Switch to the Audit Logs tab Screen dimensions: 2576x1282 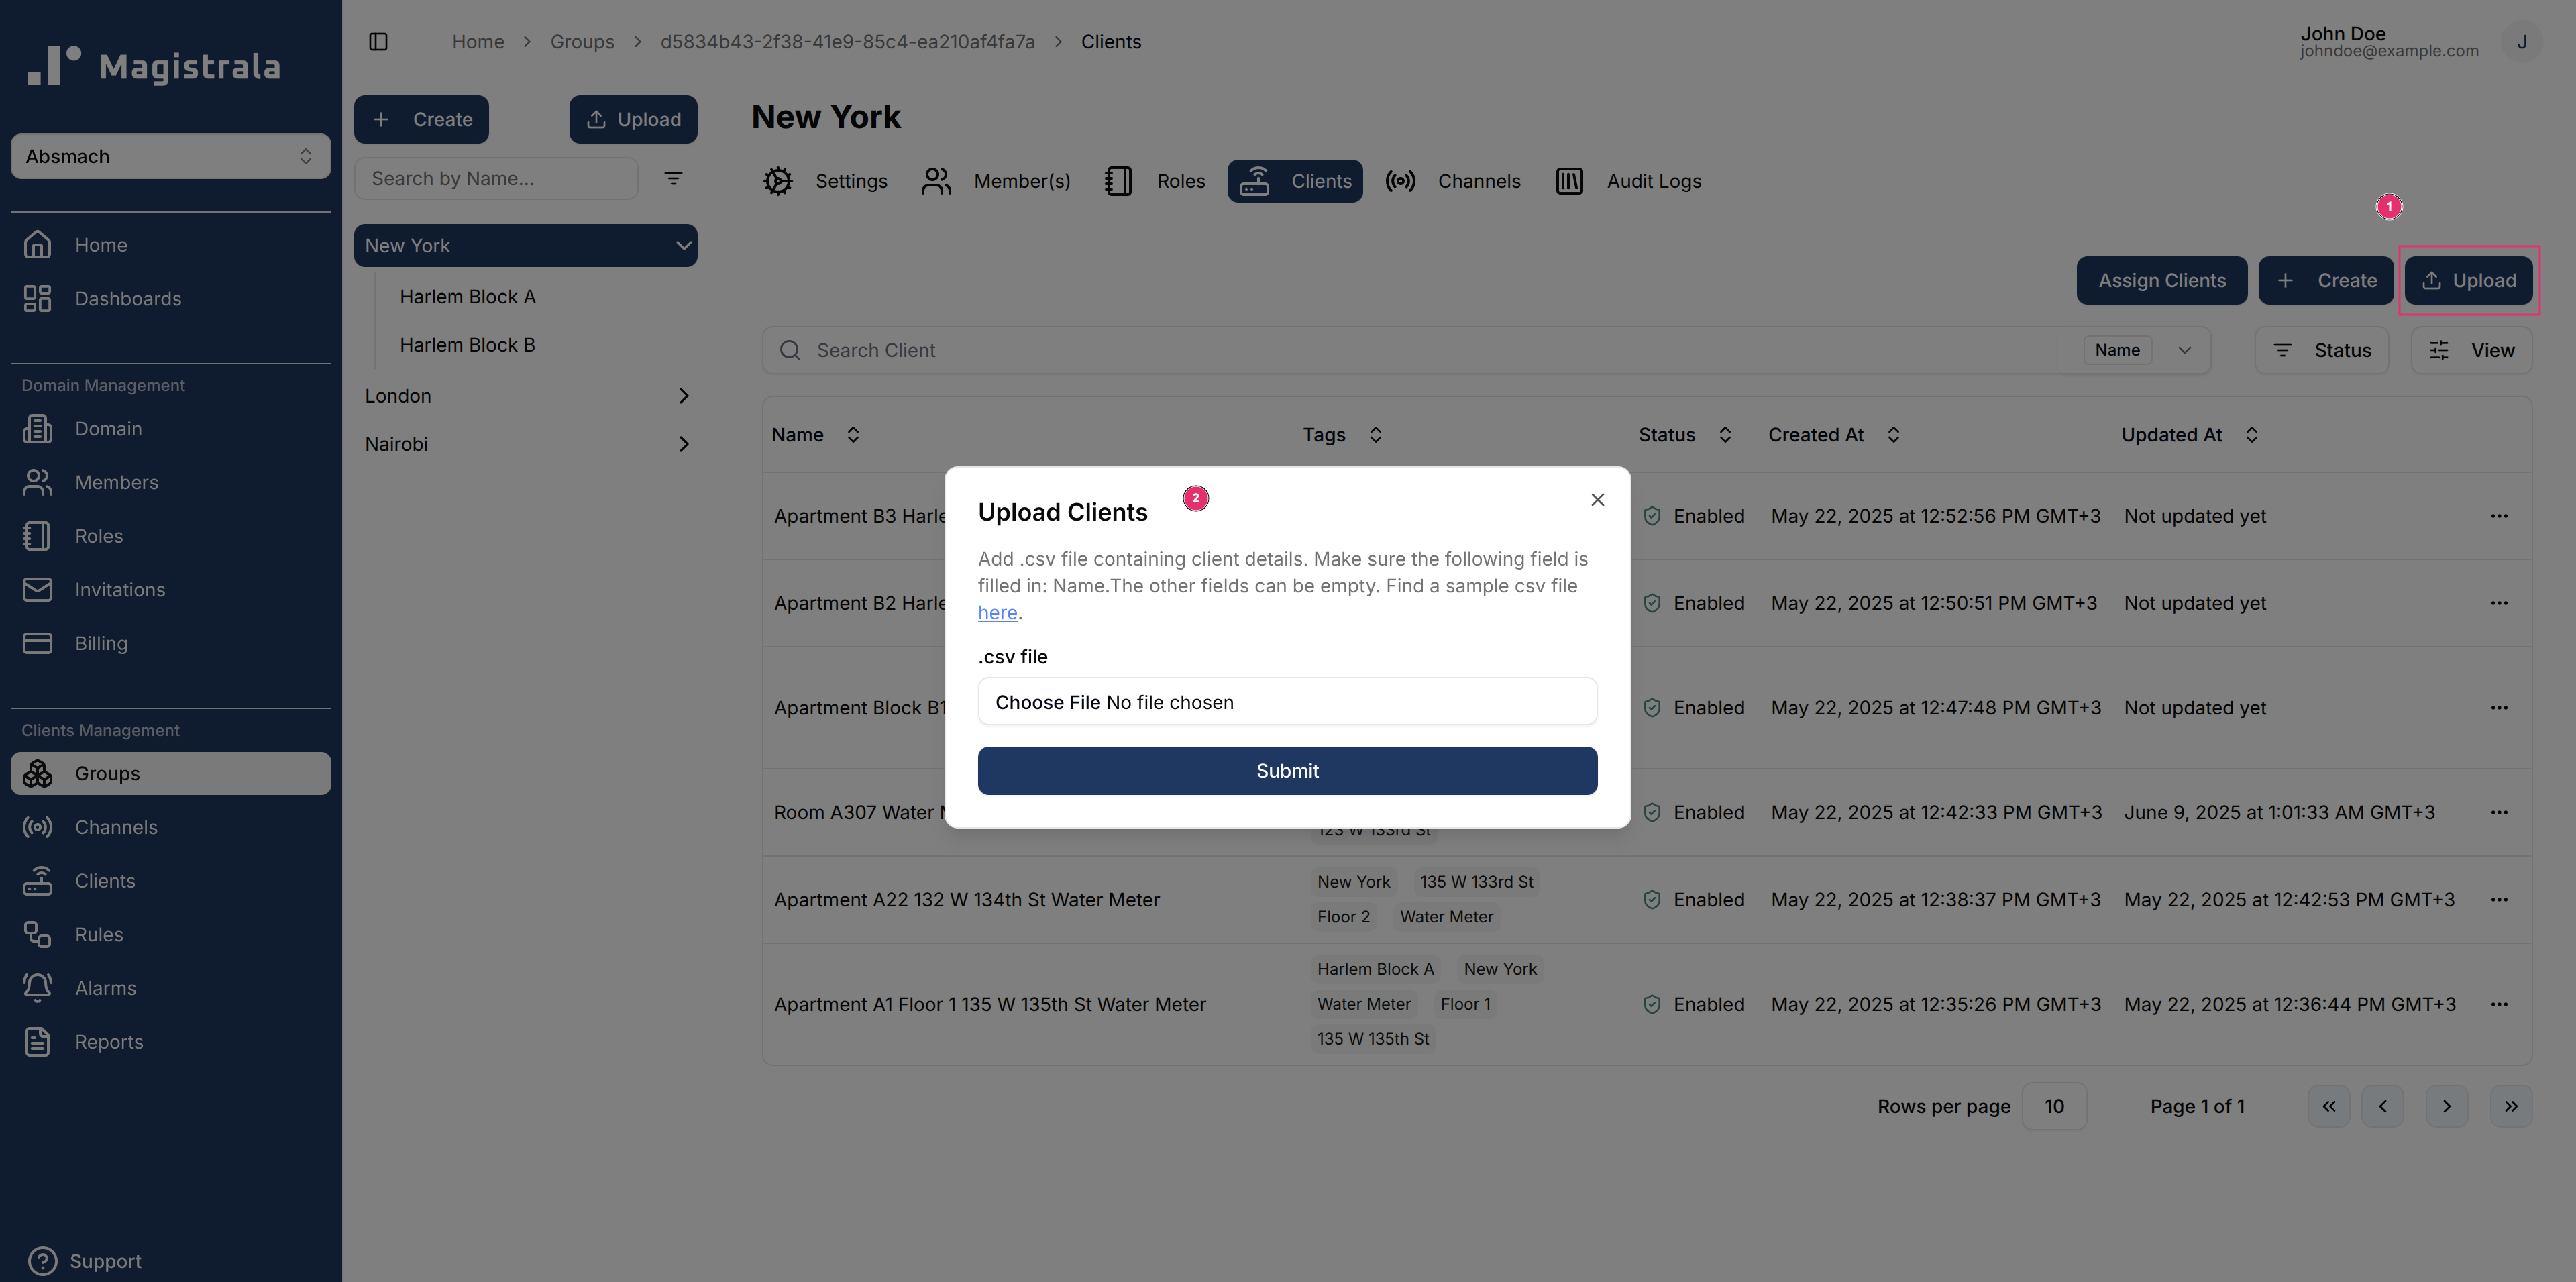click(1653, 181)
